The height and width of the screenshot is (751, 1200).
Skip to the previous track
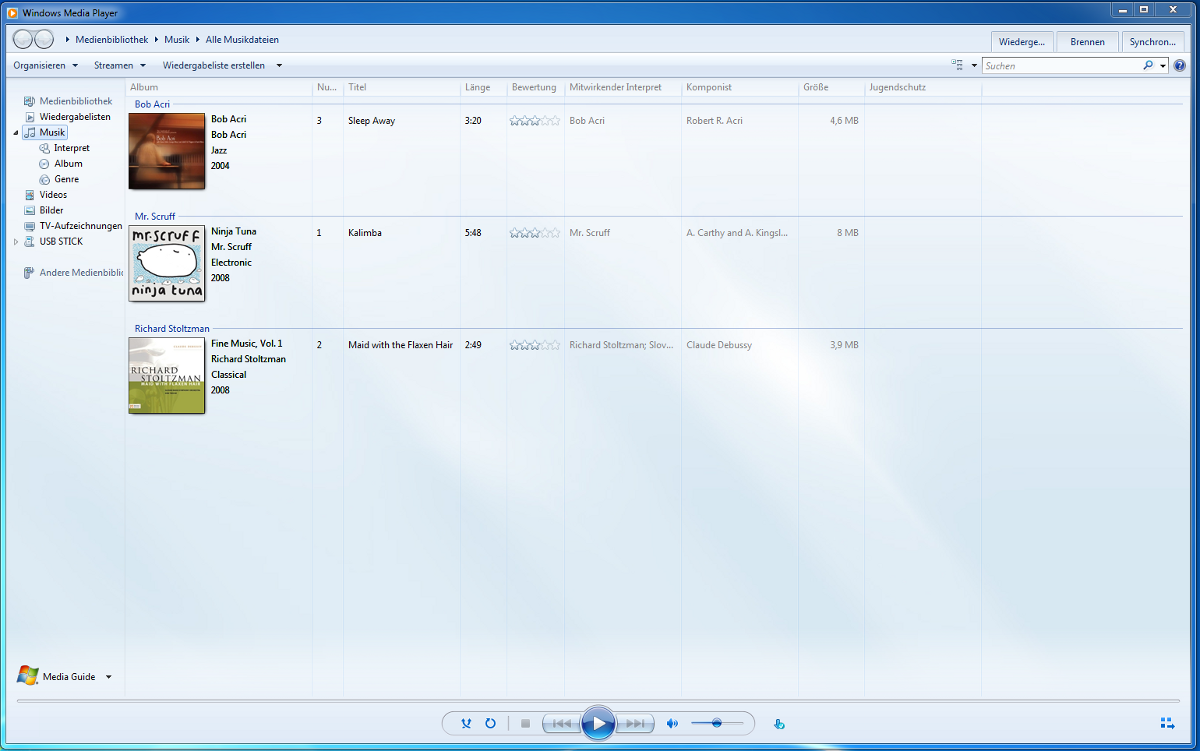pyautogui.click(x=562, y=723)
